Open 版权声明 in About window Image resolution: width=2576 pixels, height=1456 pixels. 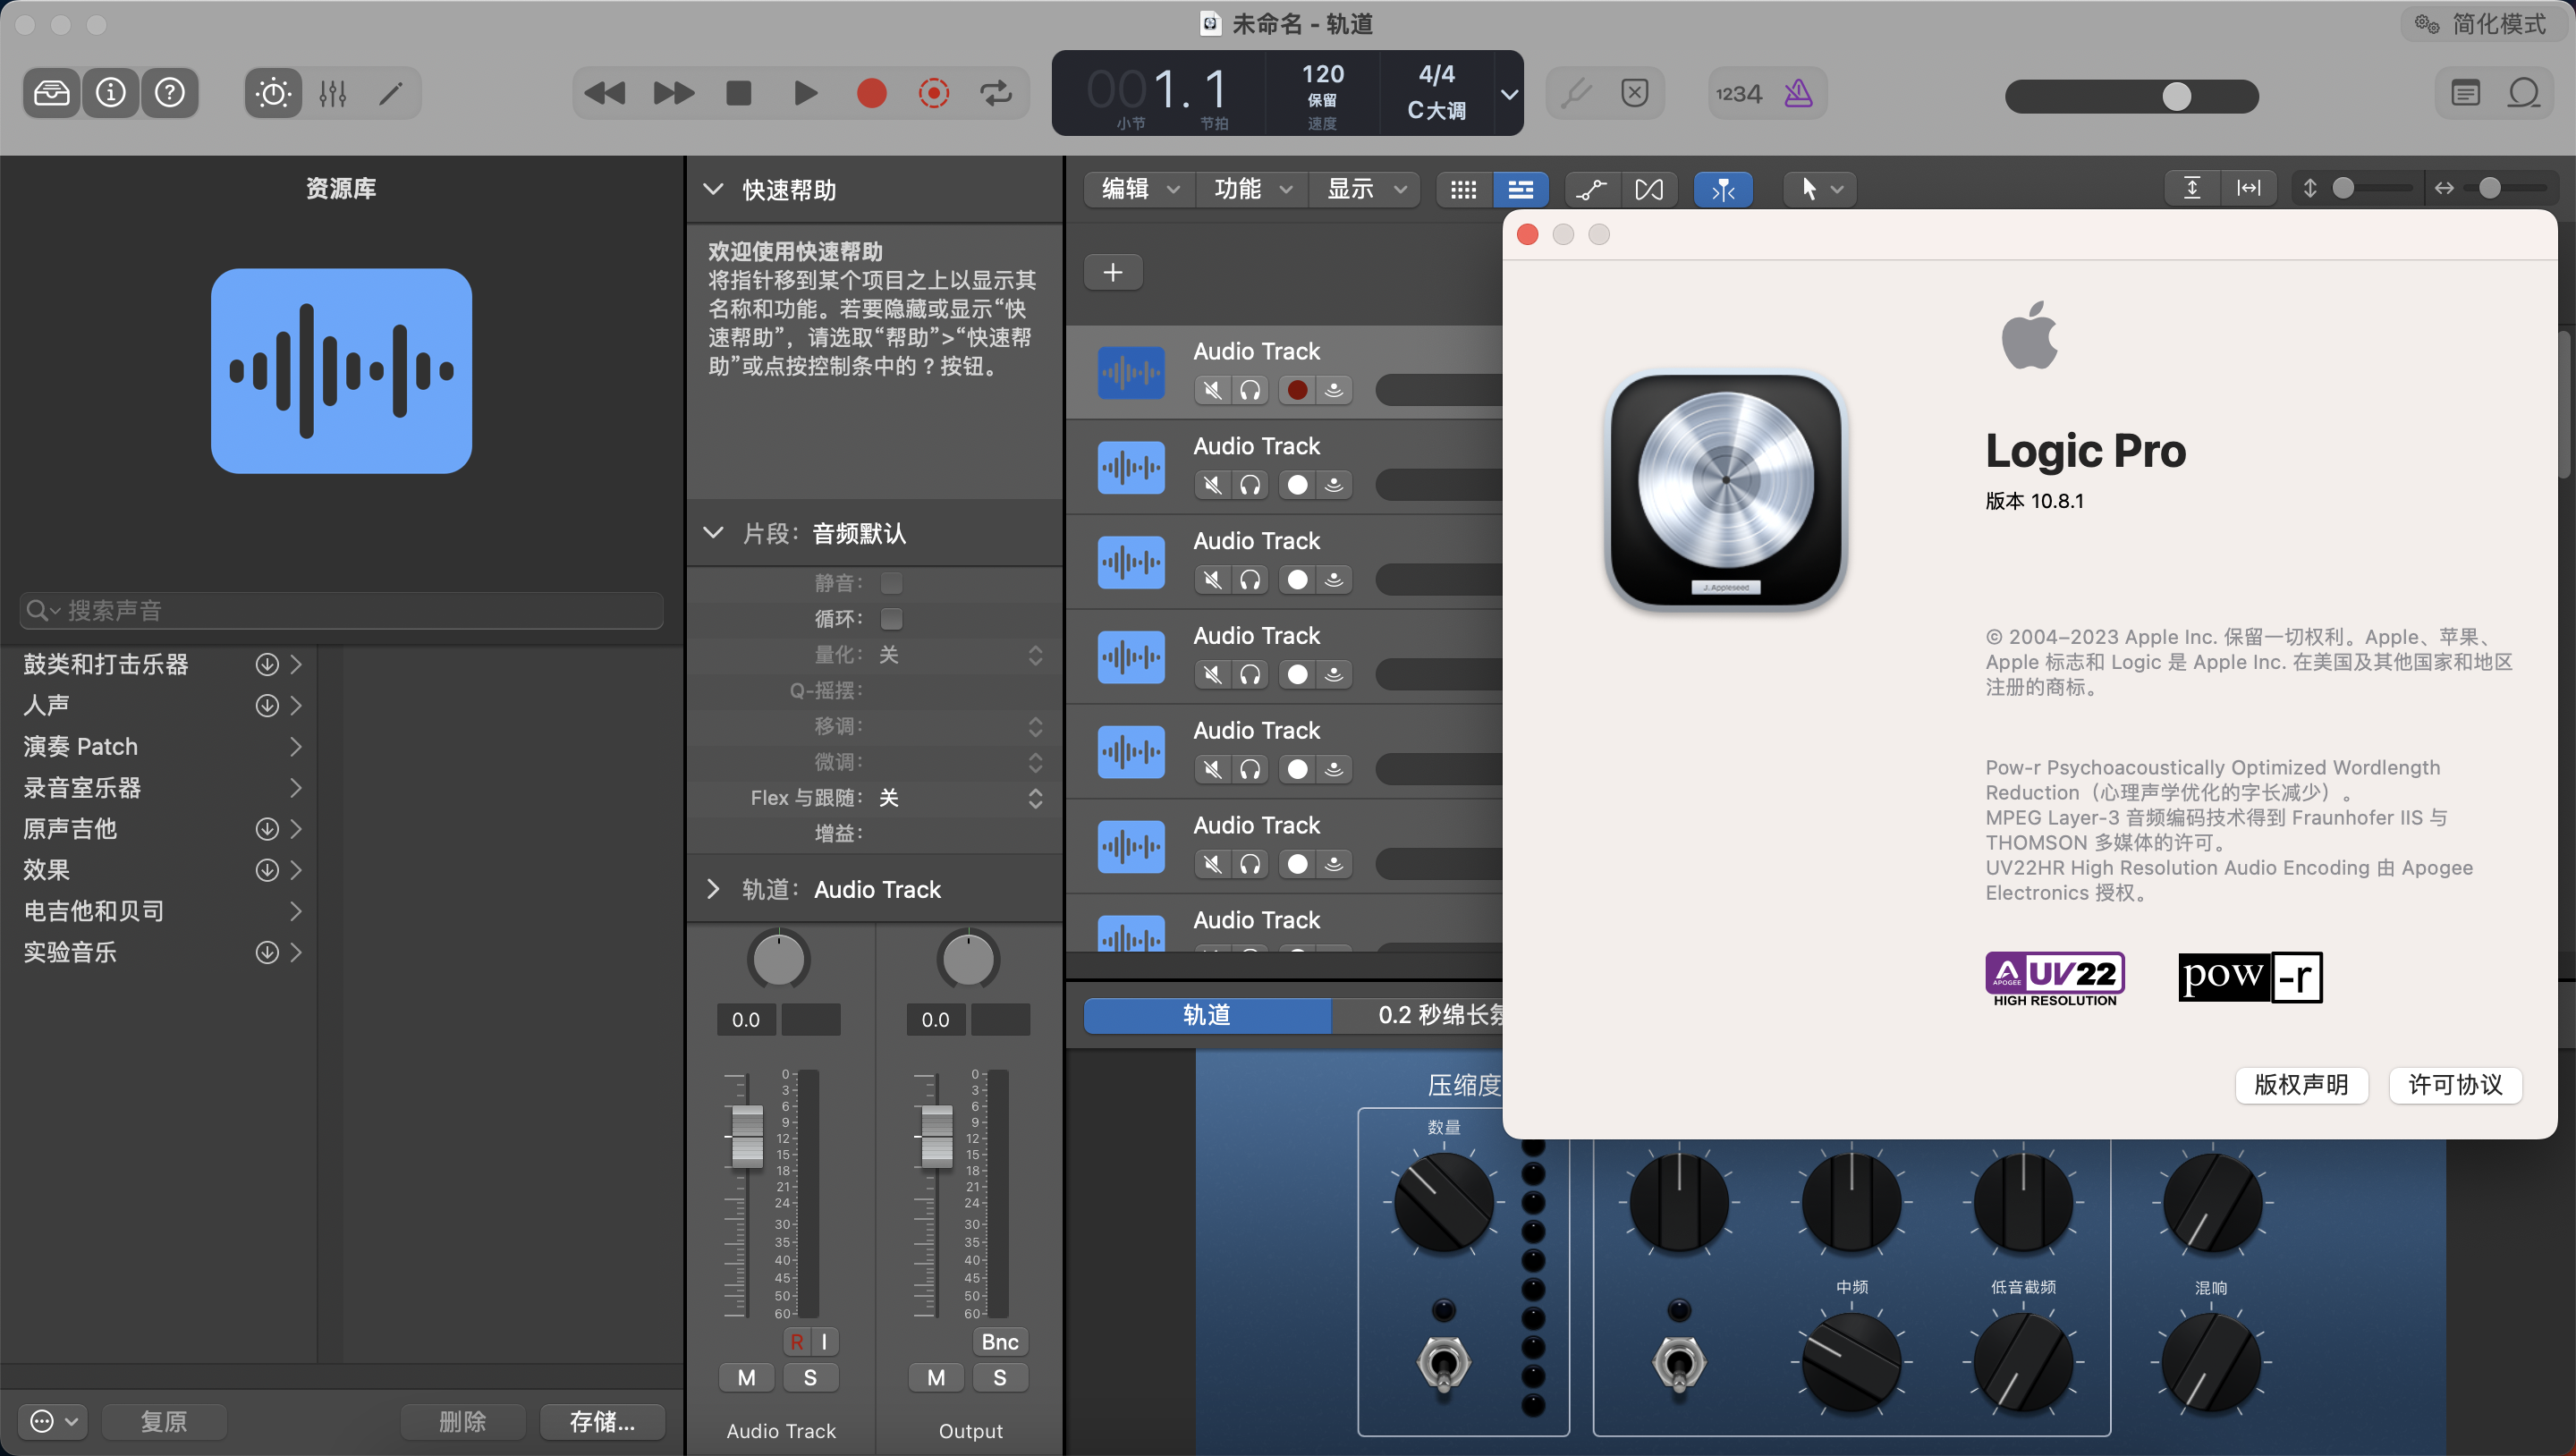[2301, 1085]
